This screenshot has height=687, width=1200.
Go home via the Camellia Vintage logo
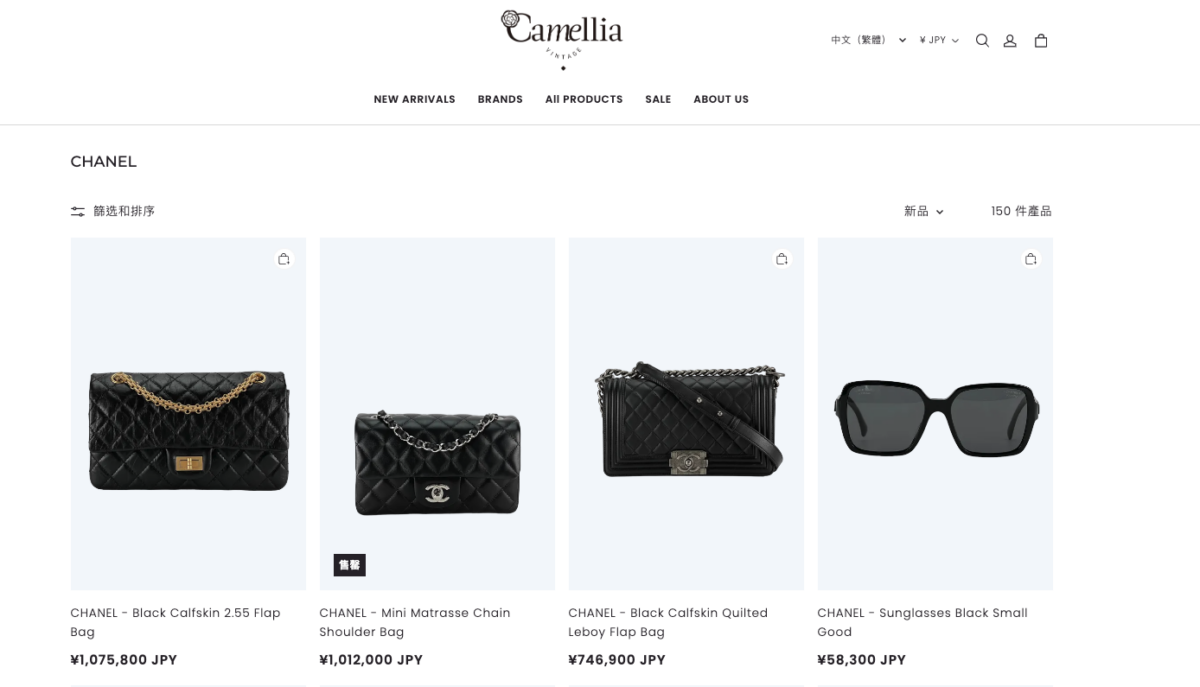(x=562, y=38)
